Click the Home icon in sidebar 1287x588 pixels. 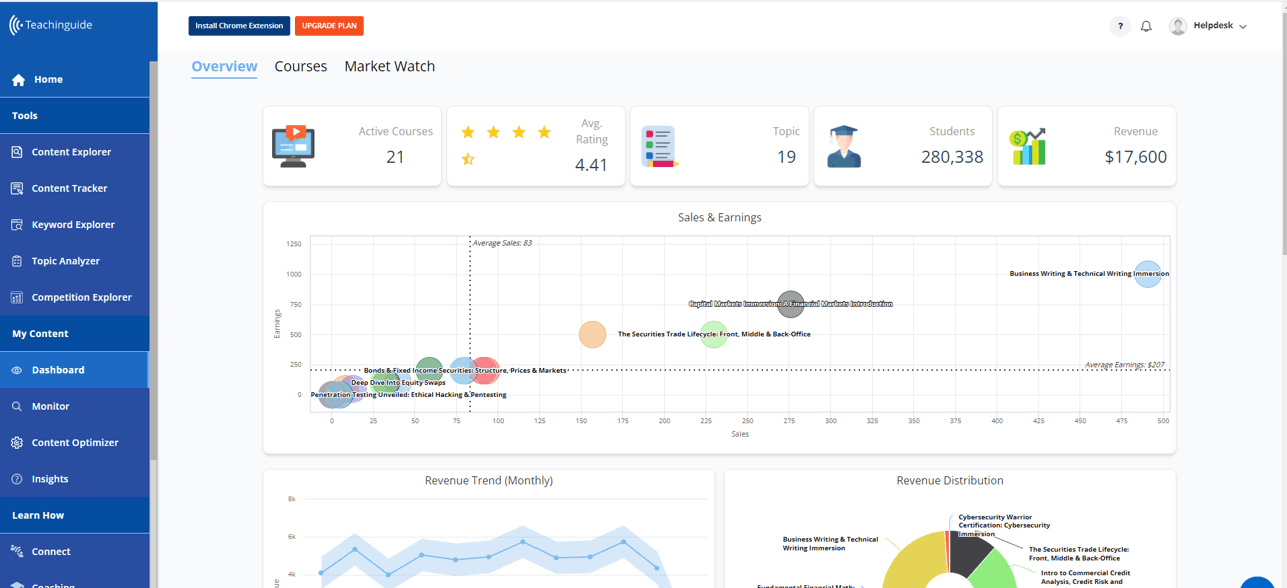[x=18, y=80]
